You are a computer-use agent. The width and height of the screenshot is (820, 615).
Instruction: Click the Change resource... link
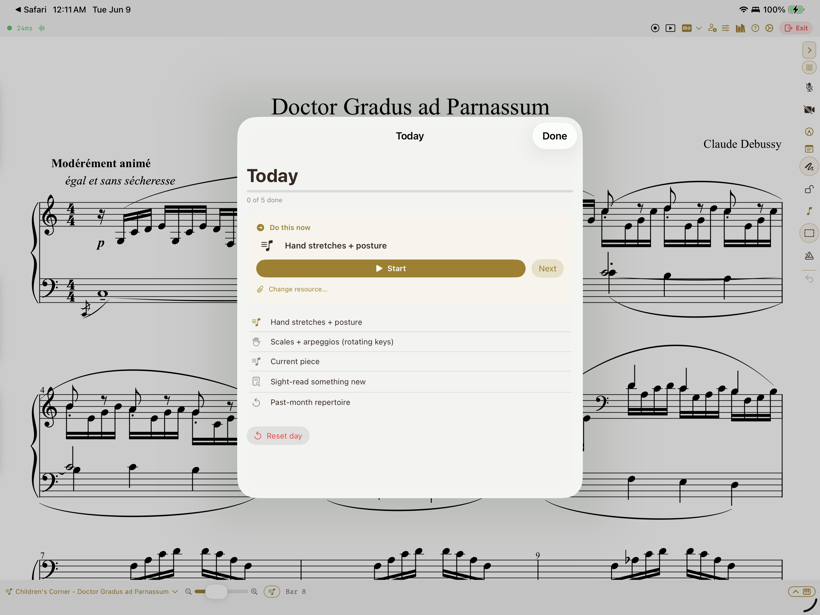292,289
